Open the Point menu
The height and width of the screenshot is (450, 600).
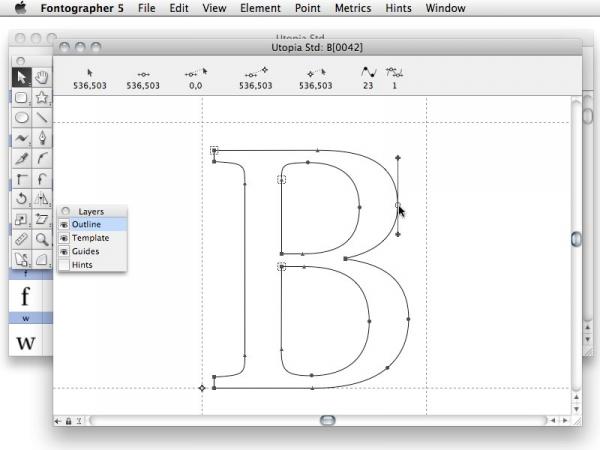[308, 8]
